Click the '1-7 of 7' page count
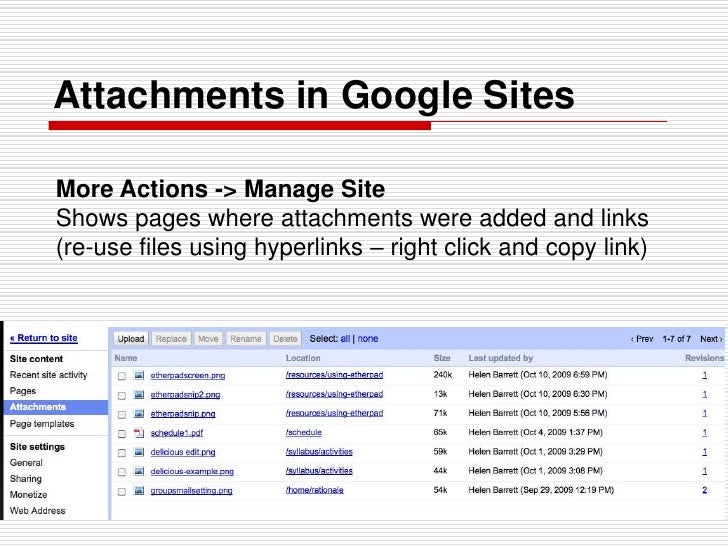This screenshot has height=546, width=728. click(x=676, y=339)
